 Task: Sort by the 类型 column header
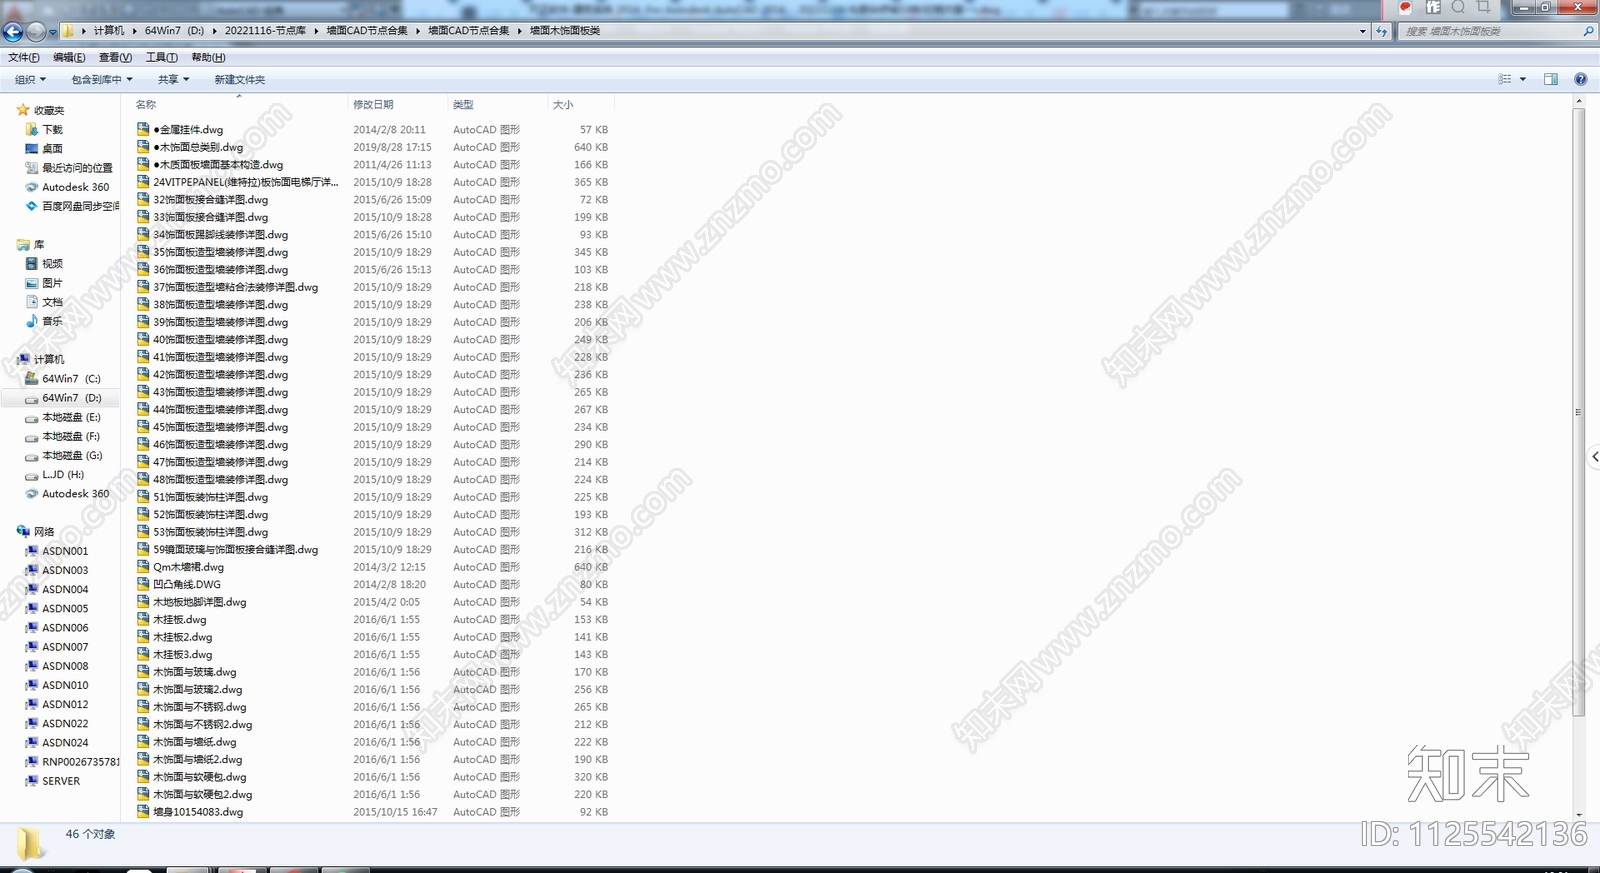click(x=463, y=104)
